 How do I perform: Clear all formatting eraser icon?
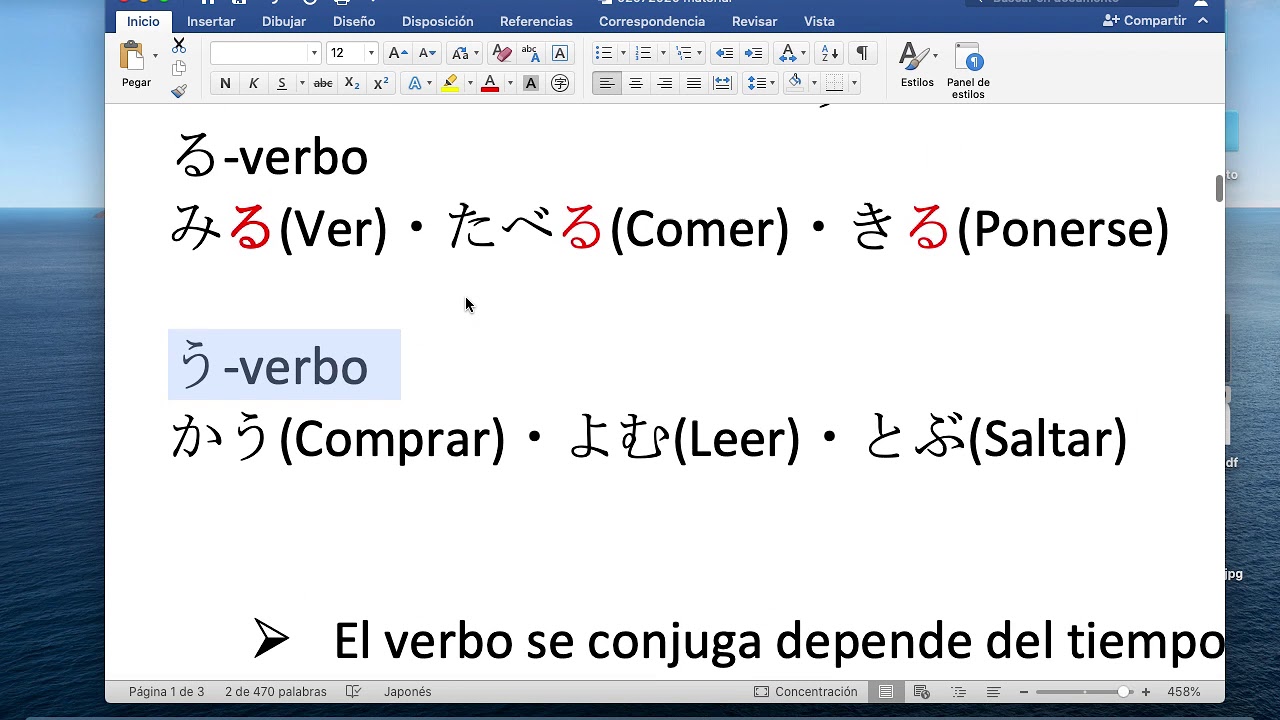click(502, 53)
